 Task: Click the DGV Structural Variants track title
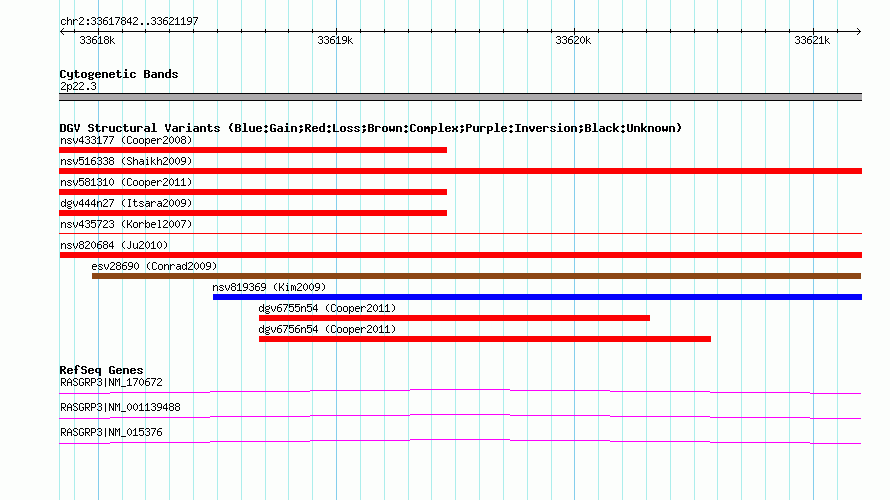[371, 128]
